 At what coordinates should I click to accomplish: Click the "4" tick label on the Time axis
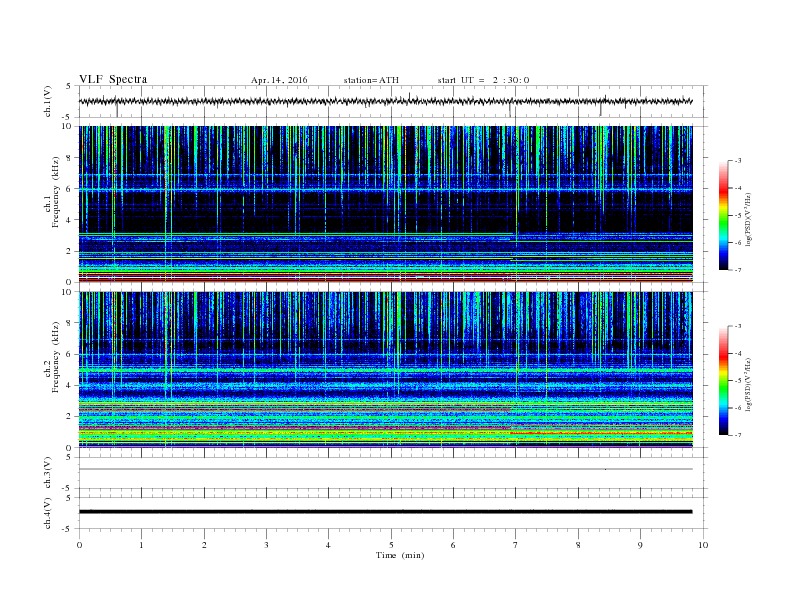point(328,545)
